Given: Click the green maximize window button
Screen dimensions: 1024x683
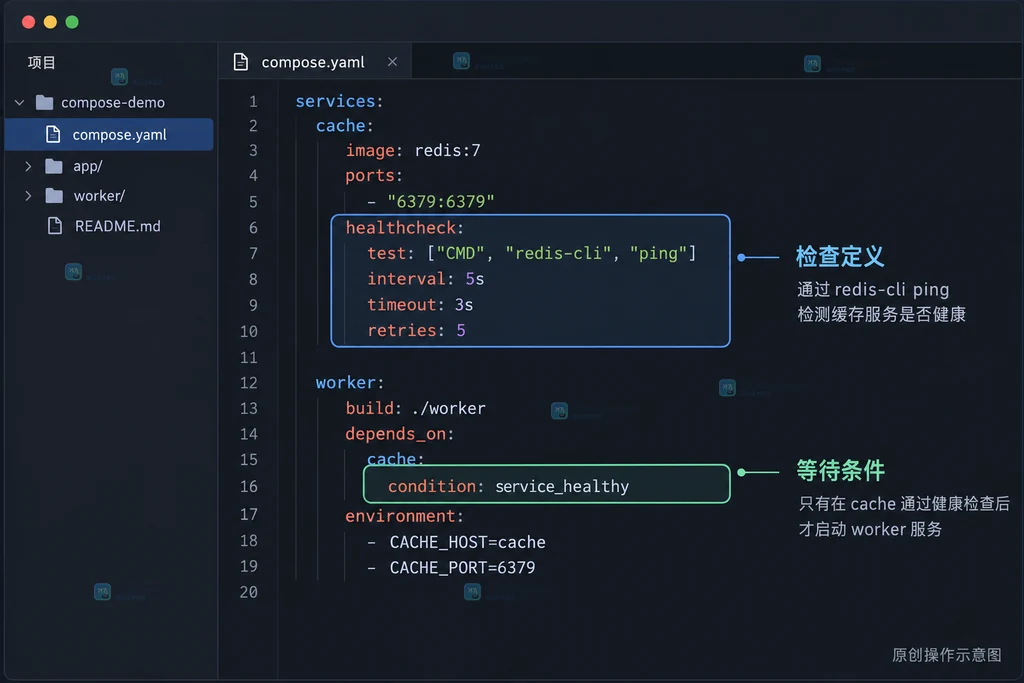Looking at the screenshot, I should click(72, 22).
